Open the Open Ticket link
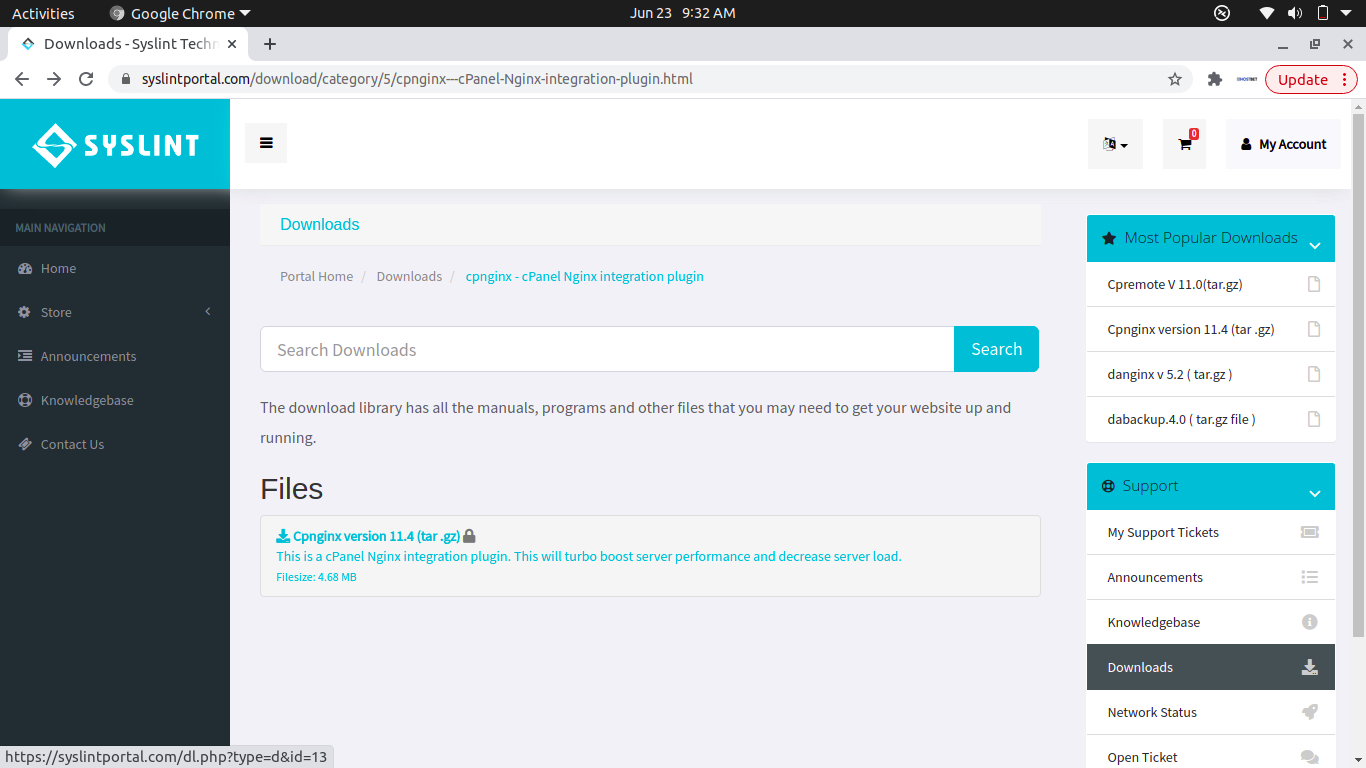This screenshot has width=1366, height=768. coord(1143,757)
